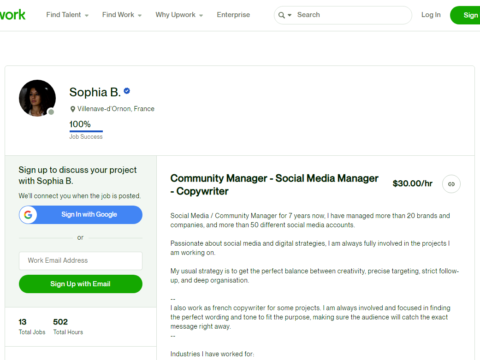Click the green Sign Up button
The width and height of the screenshot is (480, 360).
point(465,15)
